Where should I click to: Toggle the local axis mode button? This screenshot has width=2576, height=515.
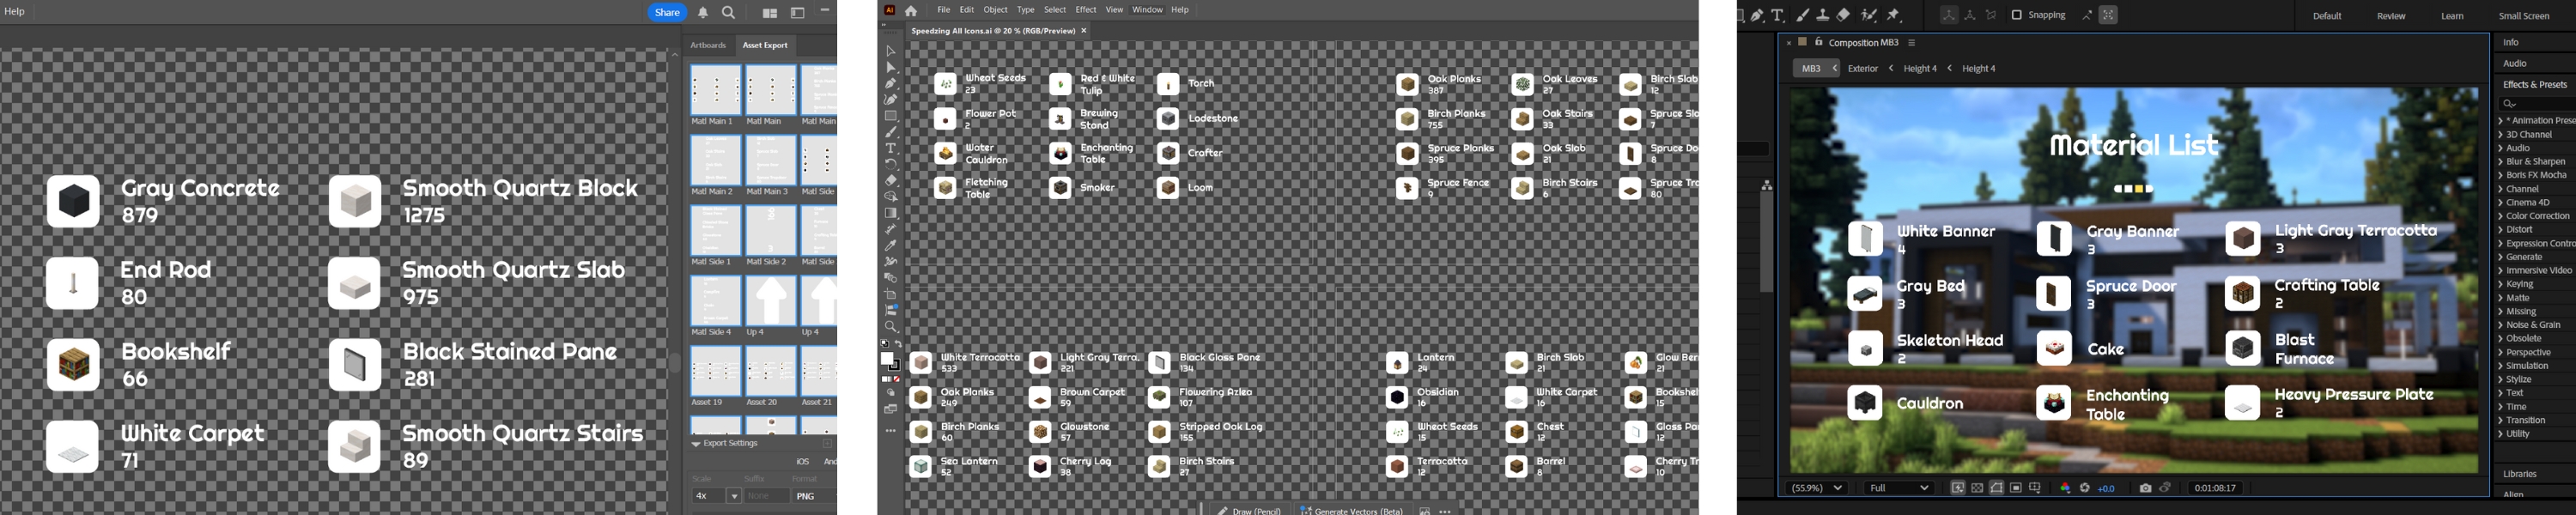1948,15
